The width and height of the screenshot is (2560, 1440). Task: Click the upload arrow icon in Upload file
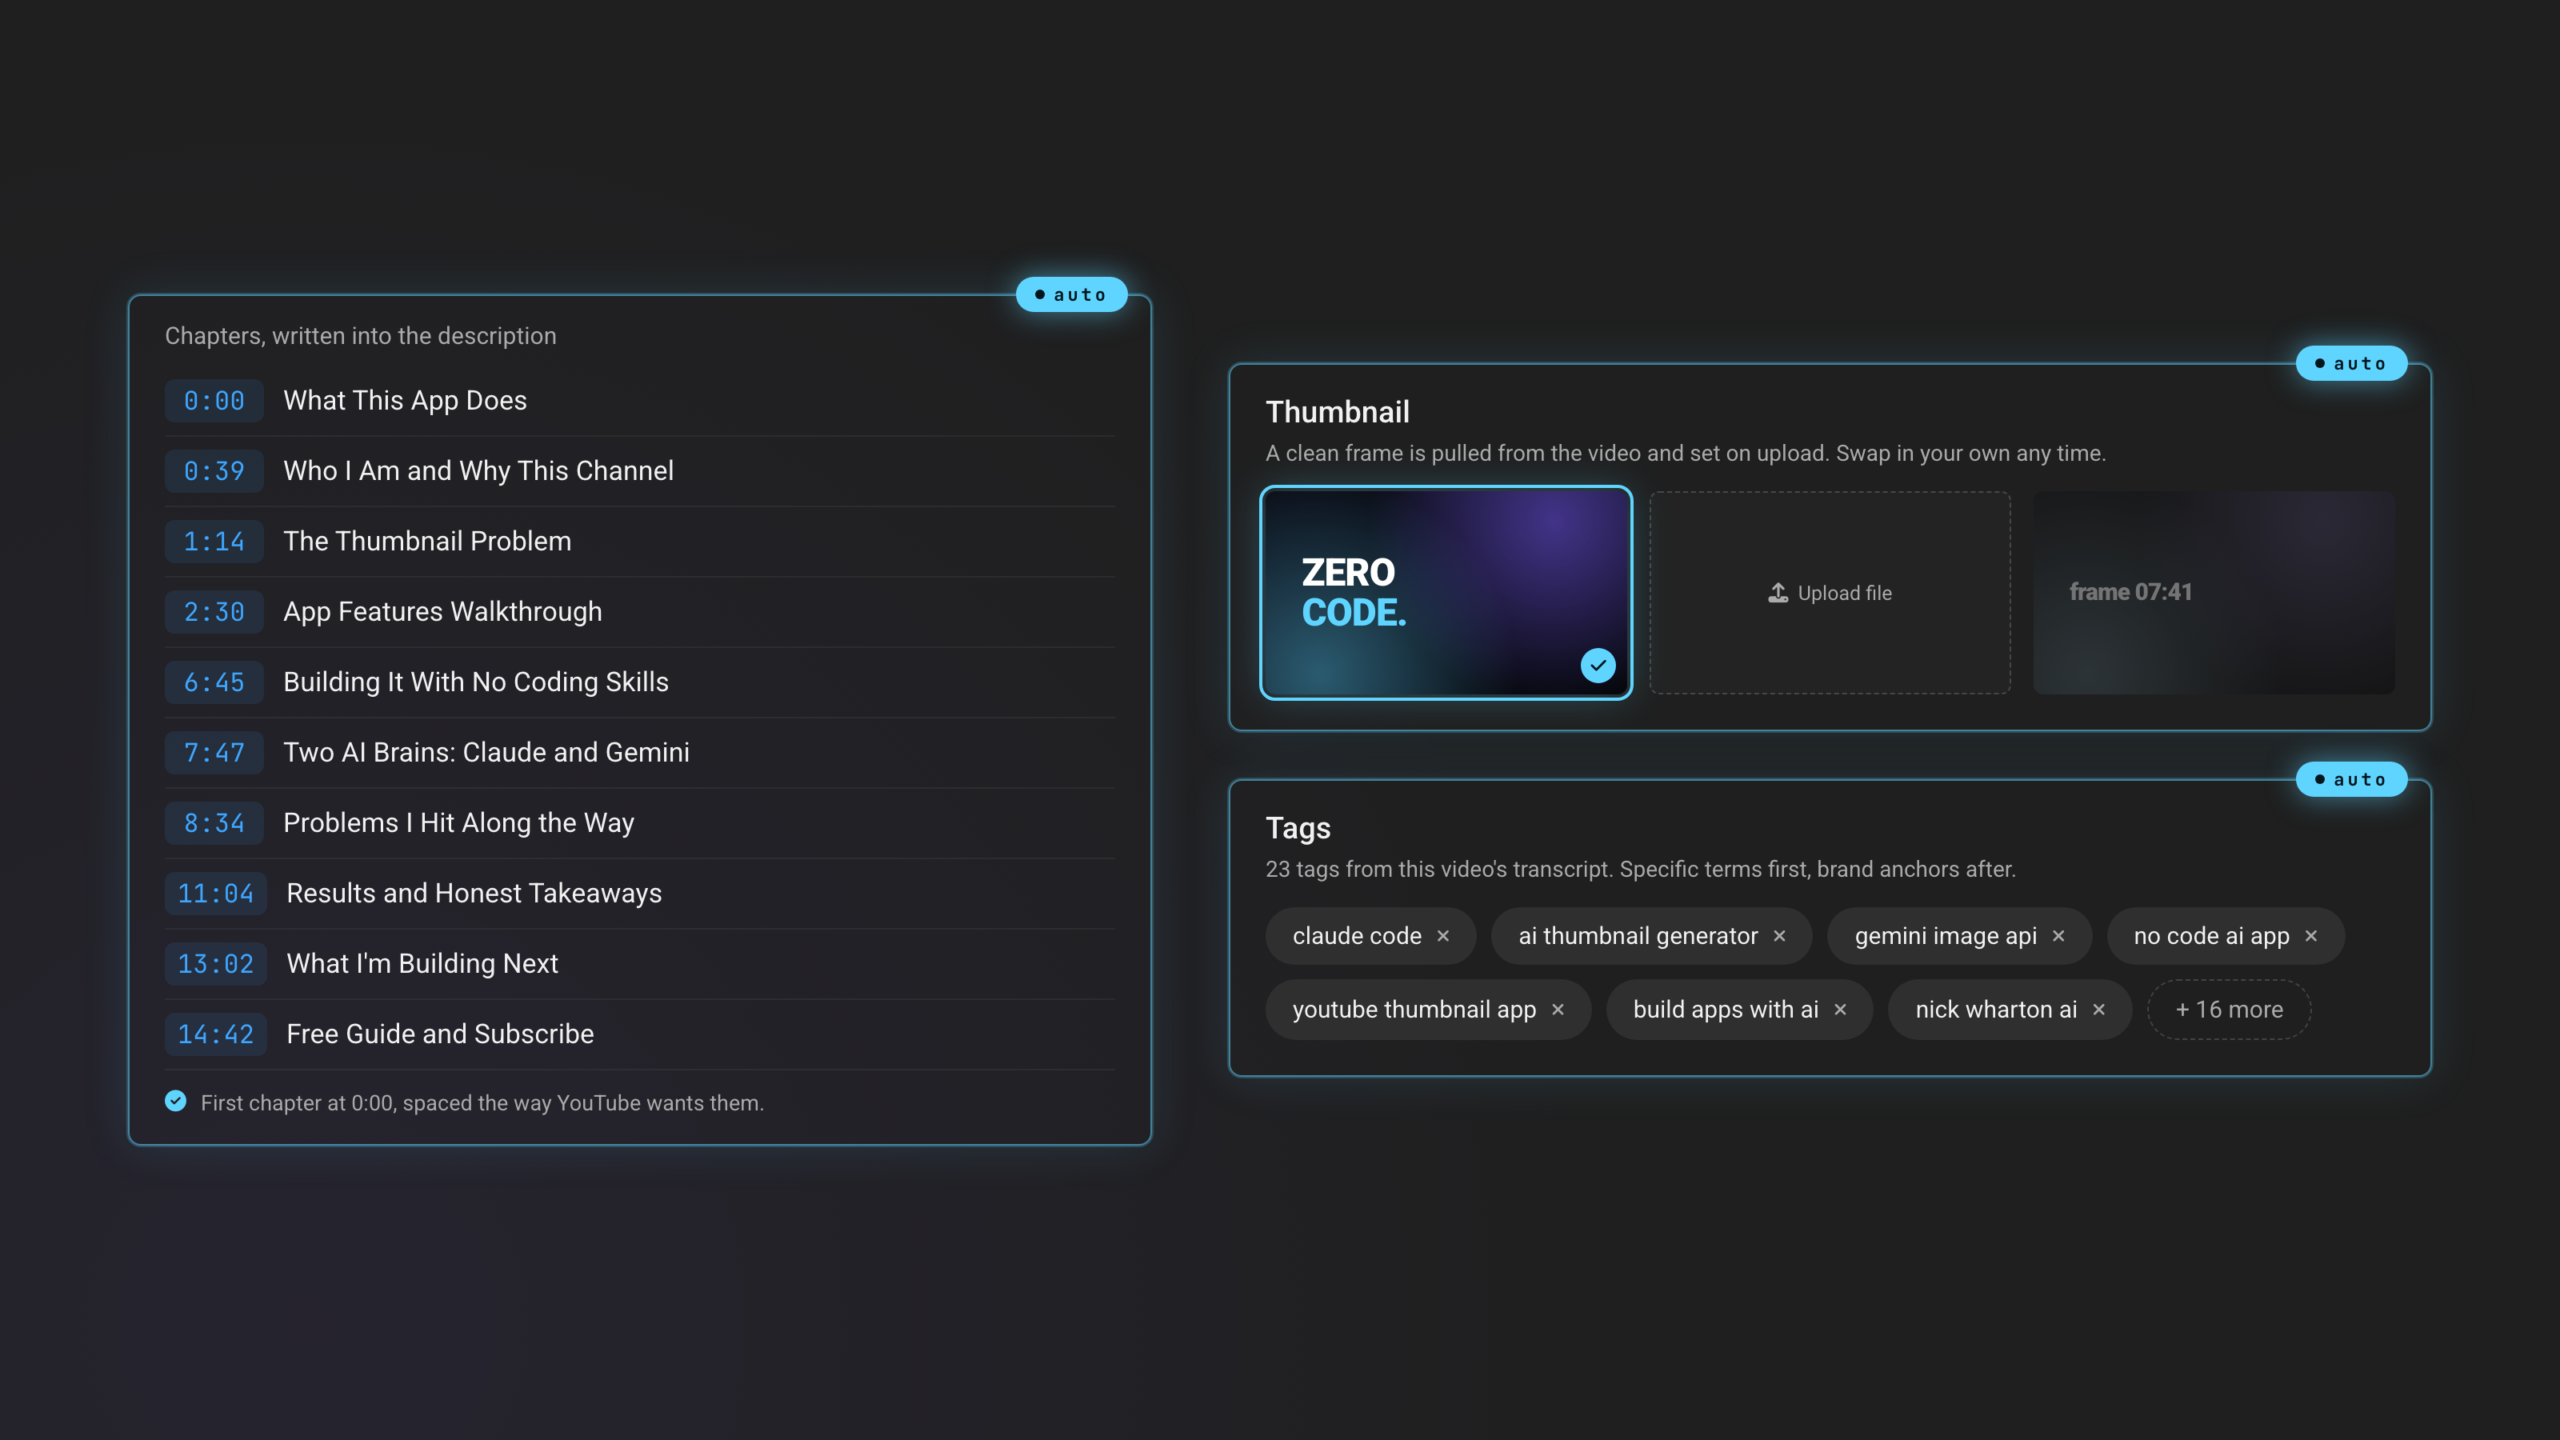pyautogui.click(x=1778, y=593)
